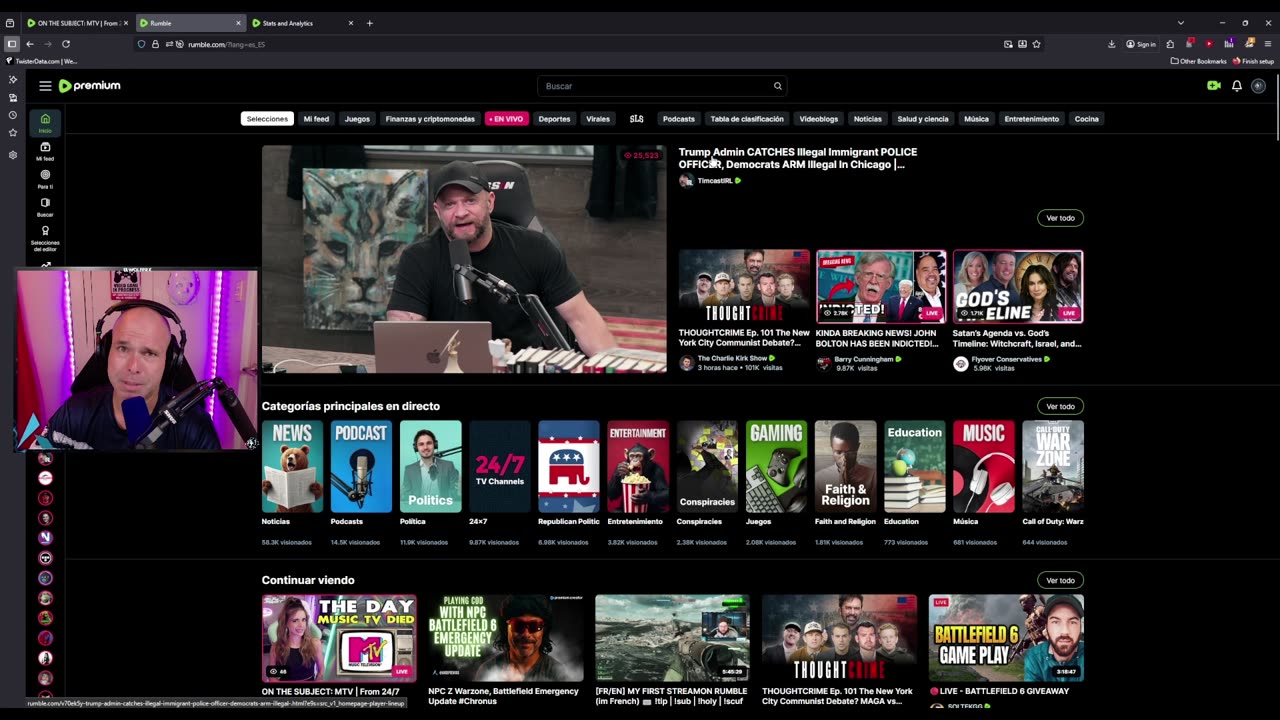Image resolution: width=1280 pixels, height=720 pixels.
Task: Select the Selecciones category chip
Action: 267,119
